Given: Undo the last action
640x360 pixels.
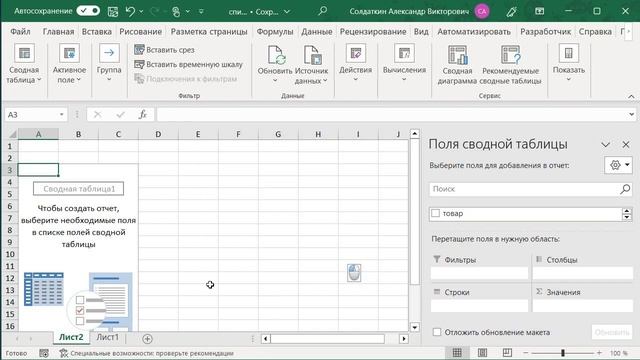Looking at the screenshot, I should [x=130, y=11].
